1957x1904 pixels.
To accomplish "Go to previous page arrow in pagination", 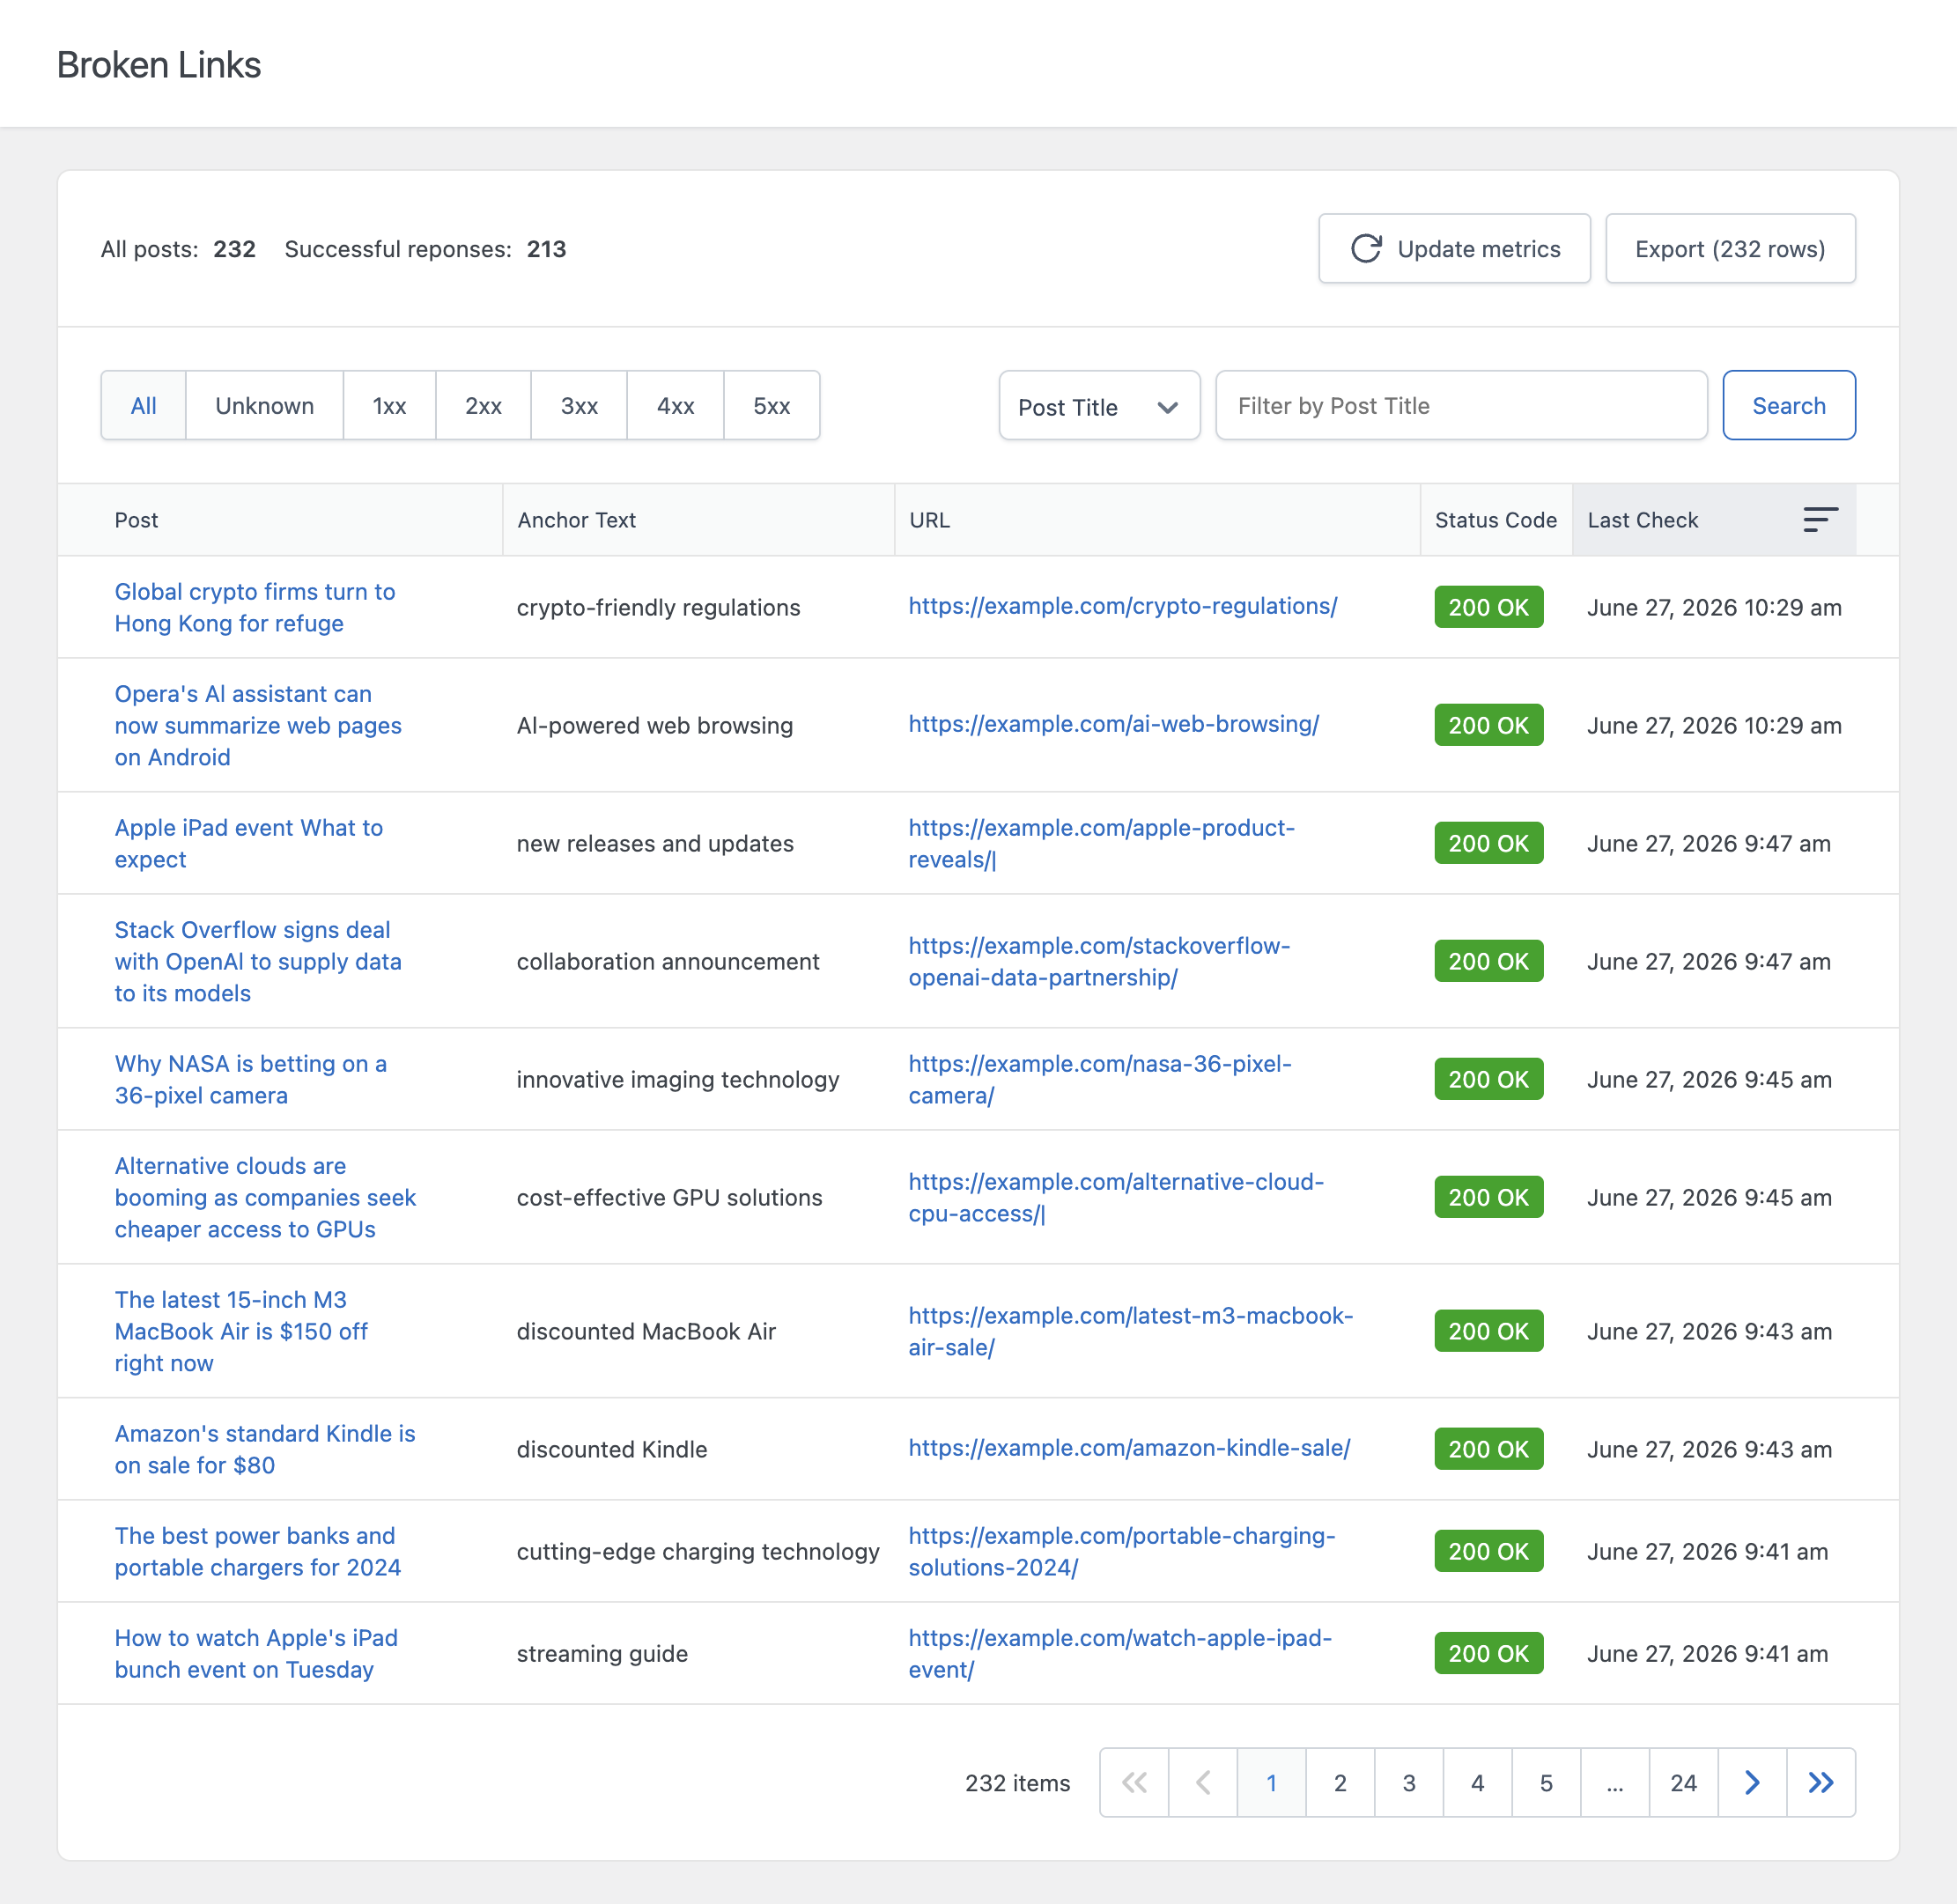I will 1203,1782.
